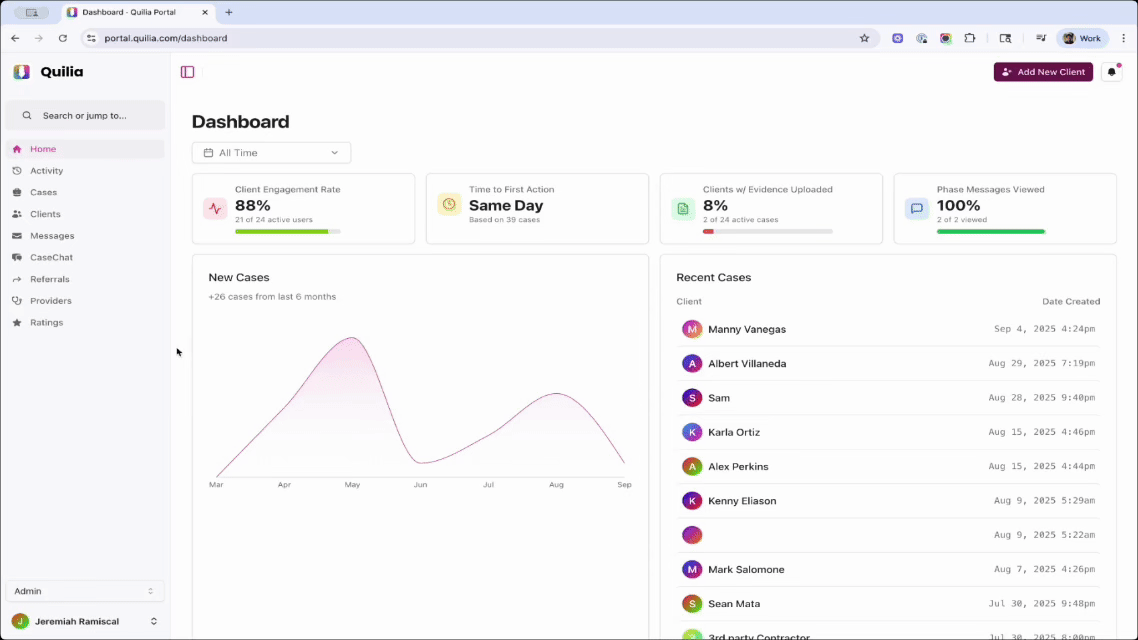Image resolution: width=1138 pixels, height=640 pixels.
Task: Open Manny Vanegas from Recent Cases
Action: tap(747, 328)
